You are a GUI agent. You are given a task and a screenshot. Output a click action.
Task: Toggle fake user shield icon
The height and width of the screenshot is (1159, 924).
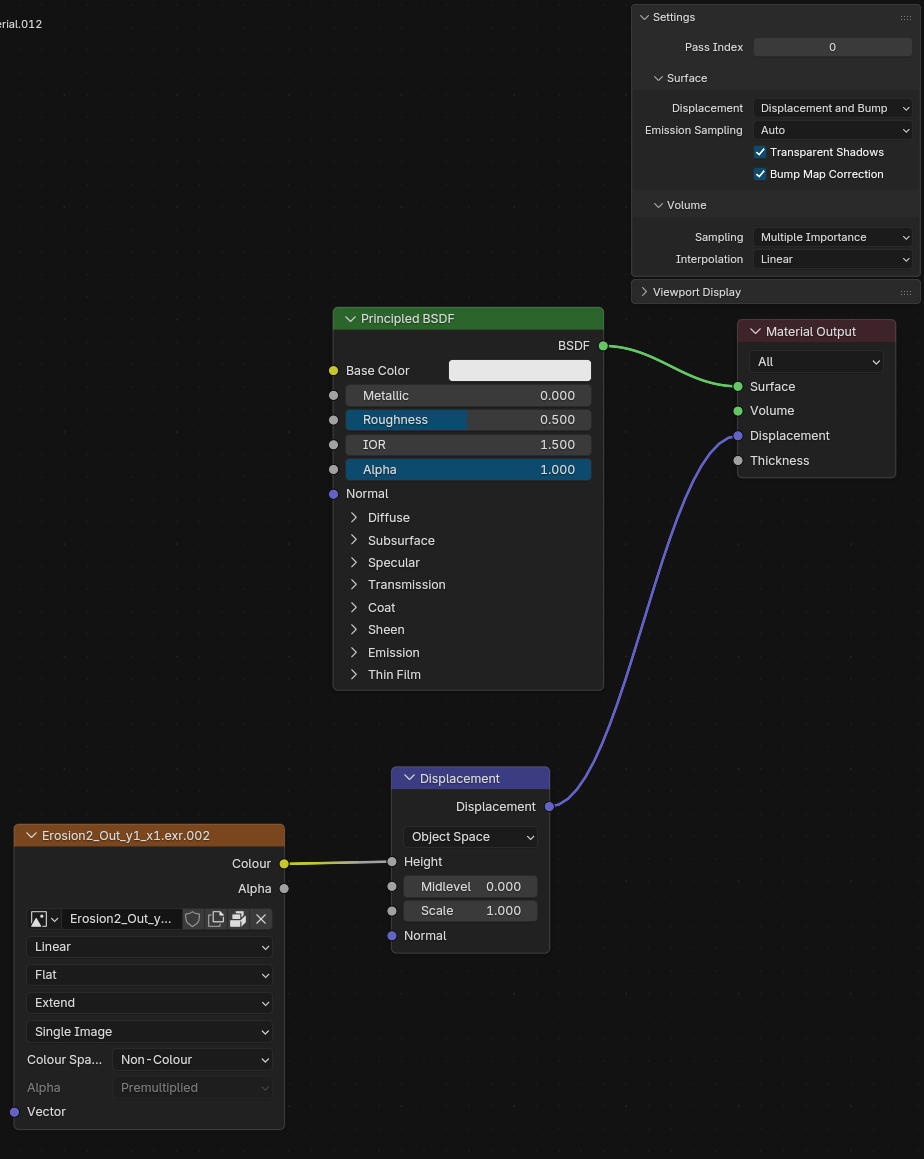(193, 919)
